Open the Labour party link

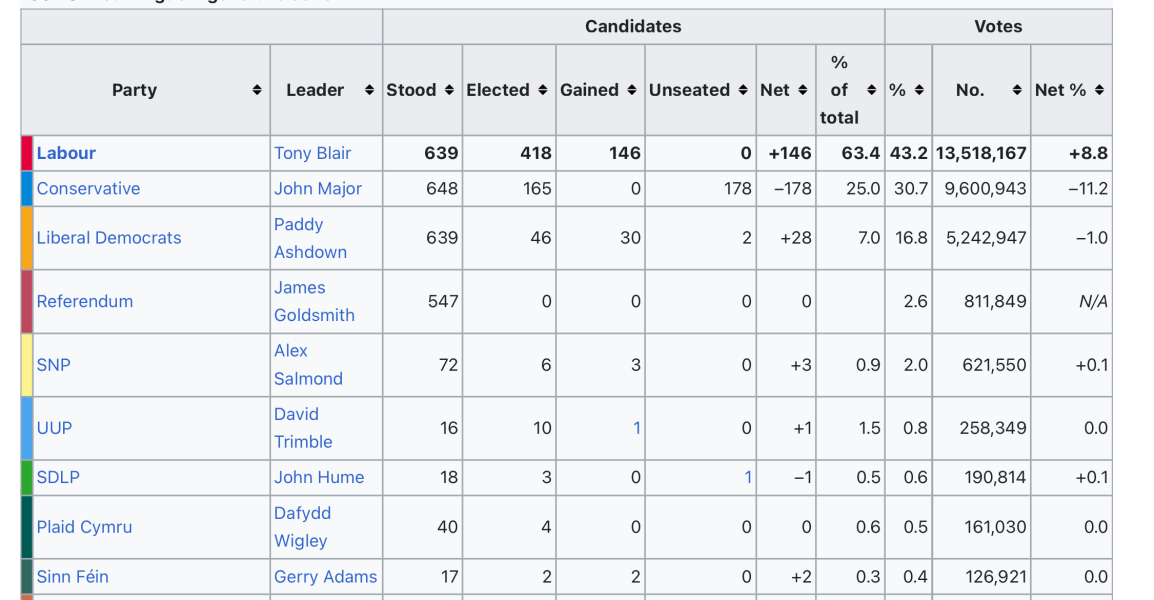pyautogui.click(x=66, y=153)
